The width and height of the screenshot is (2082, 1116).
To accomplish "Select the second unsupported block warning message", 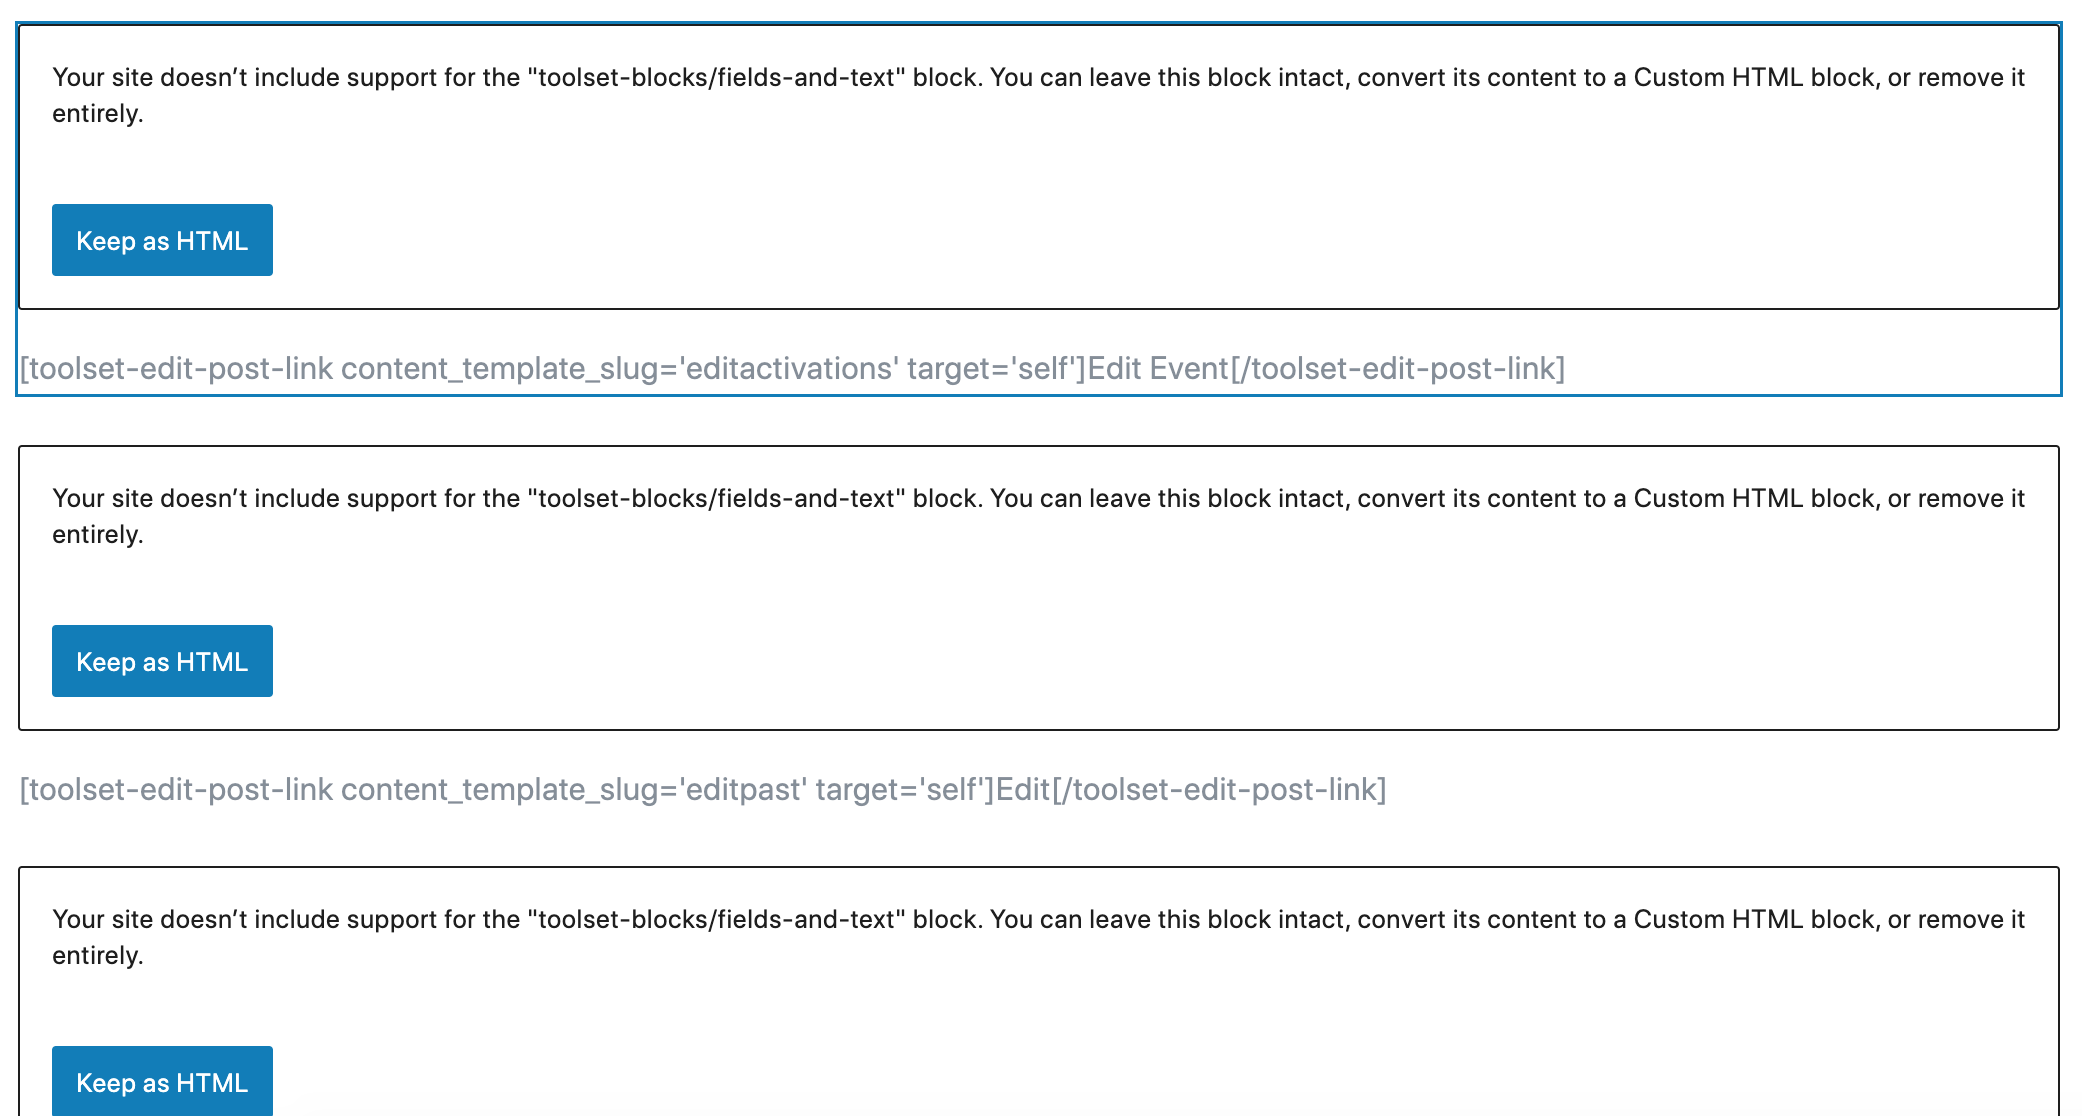I will (x=1038, y=516).
